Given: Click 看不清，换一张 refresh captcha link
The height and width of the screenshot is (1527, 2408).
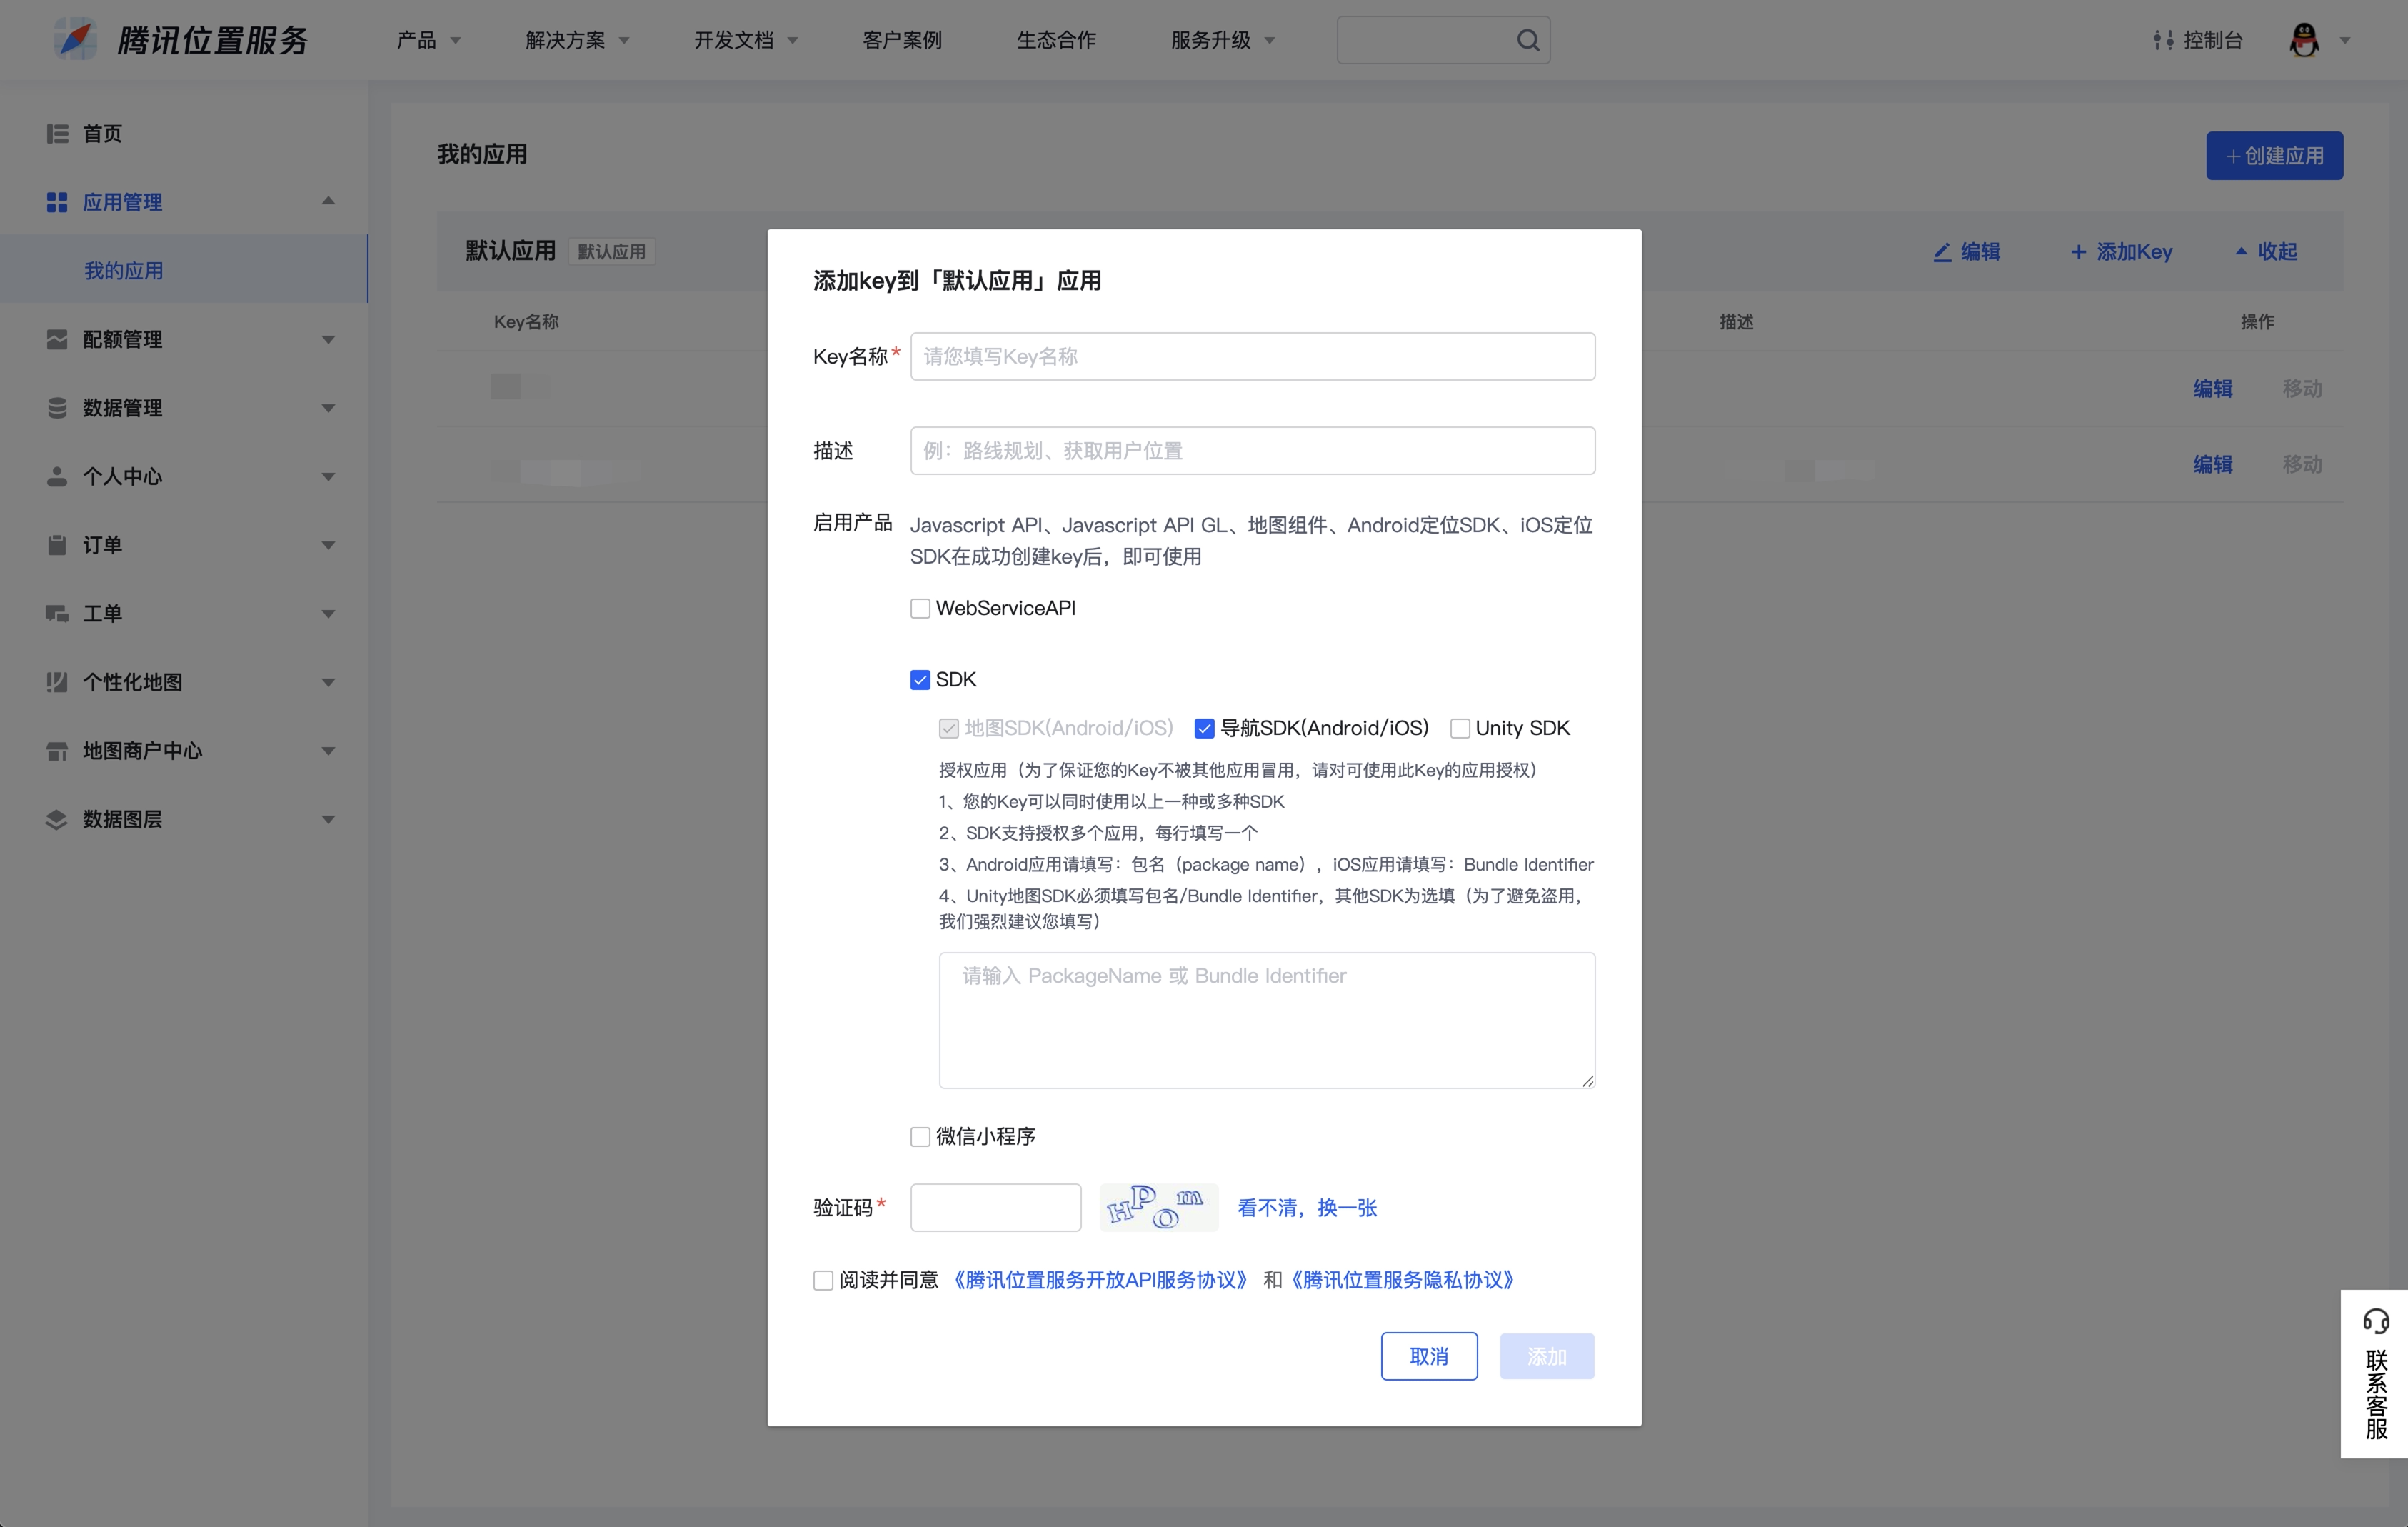Looking at the screenshot, I should coord(1306,1207).
